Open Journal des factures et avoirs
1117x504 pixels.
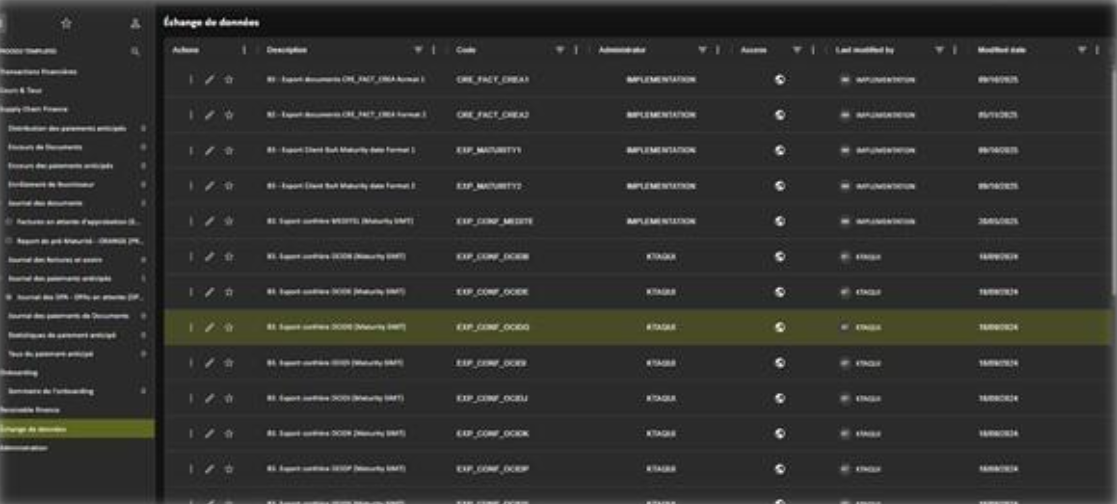pos(55,259)
